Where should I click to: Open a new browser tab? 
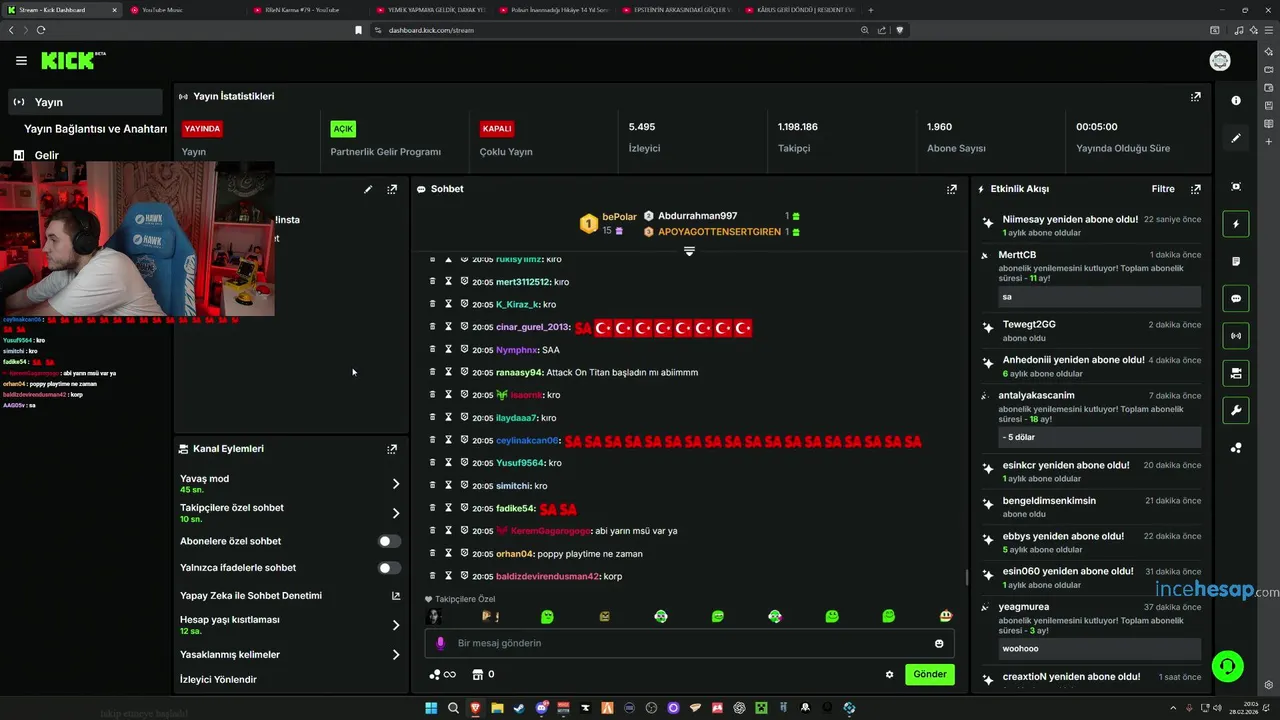pyautogui.click(x=871, y=10)
